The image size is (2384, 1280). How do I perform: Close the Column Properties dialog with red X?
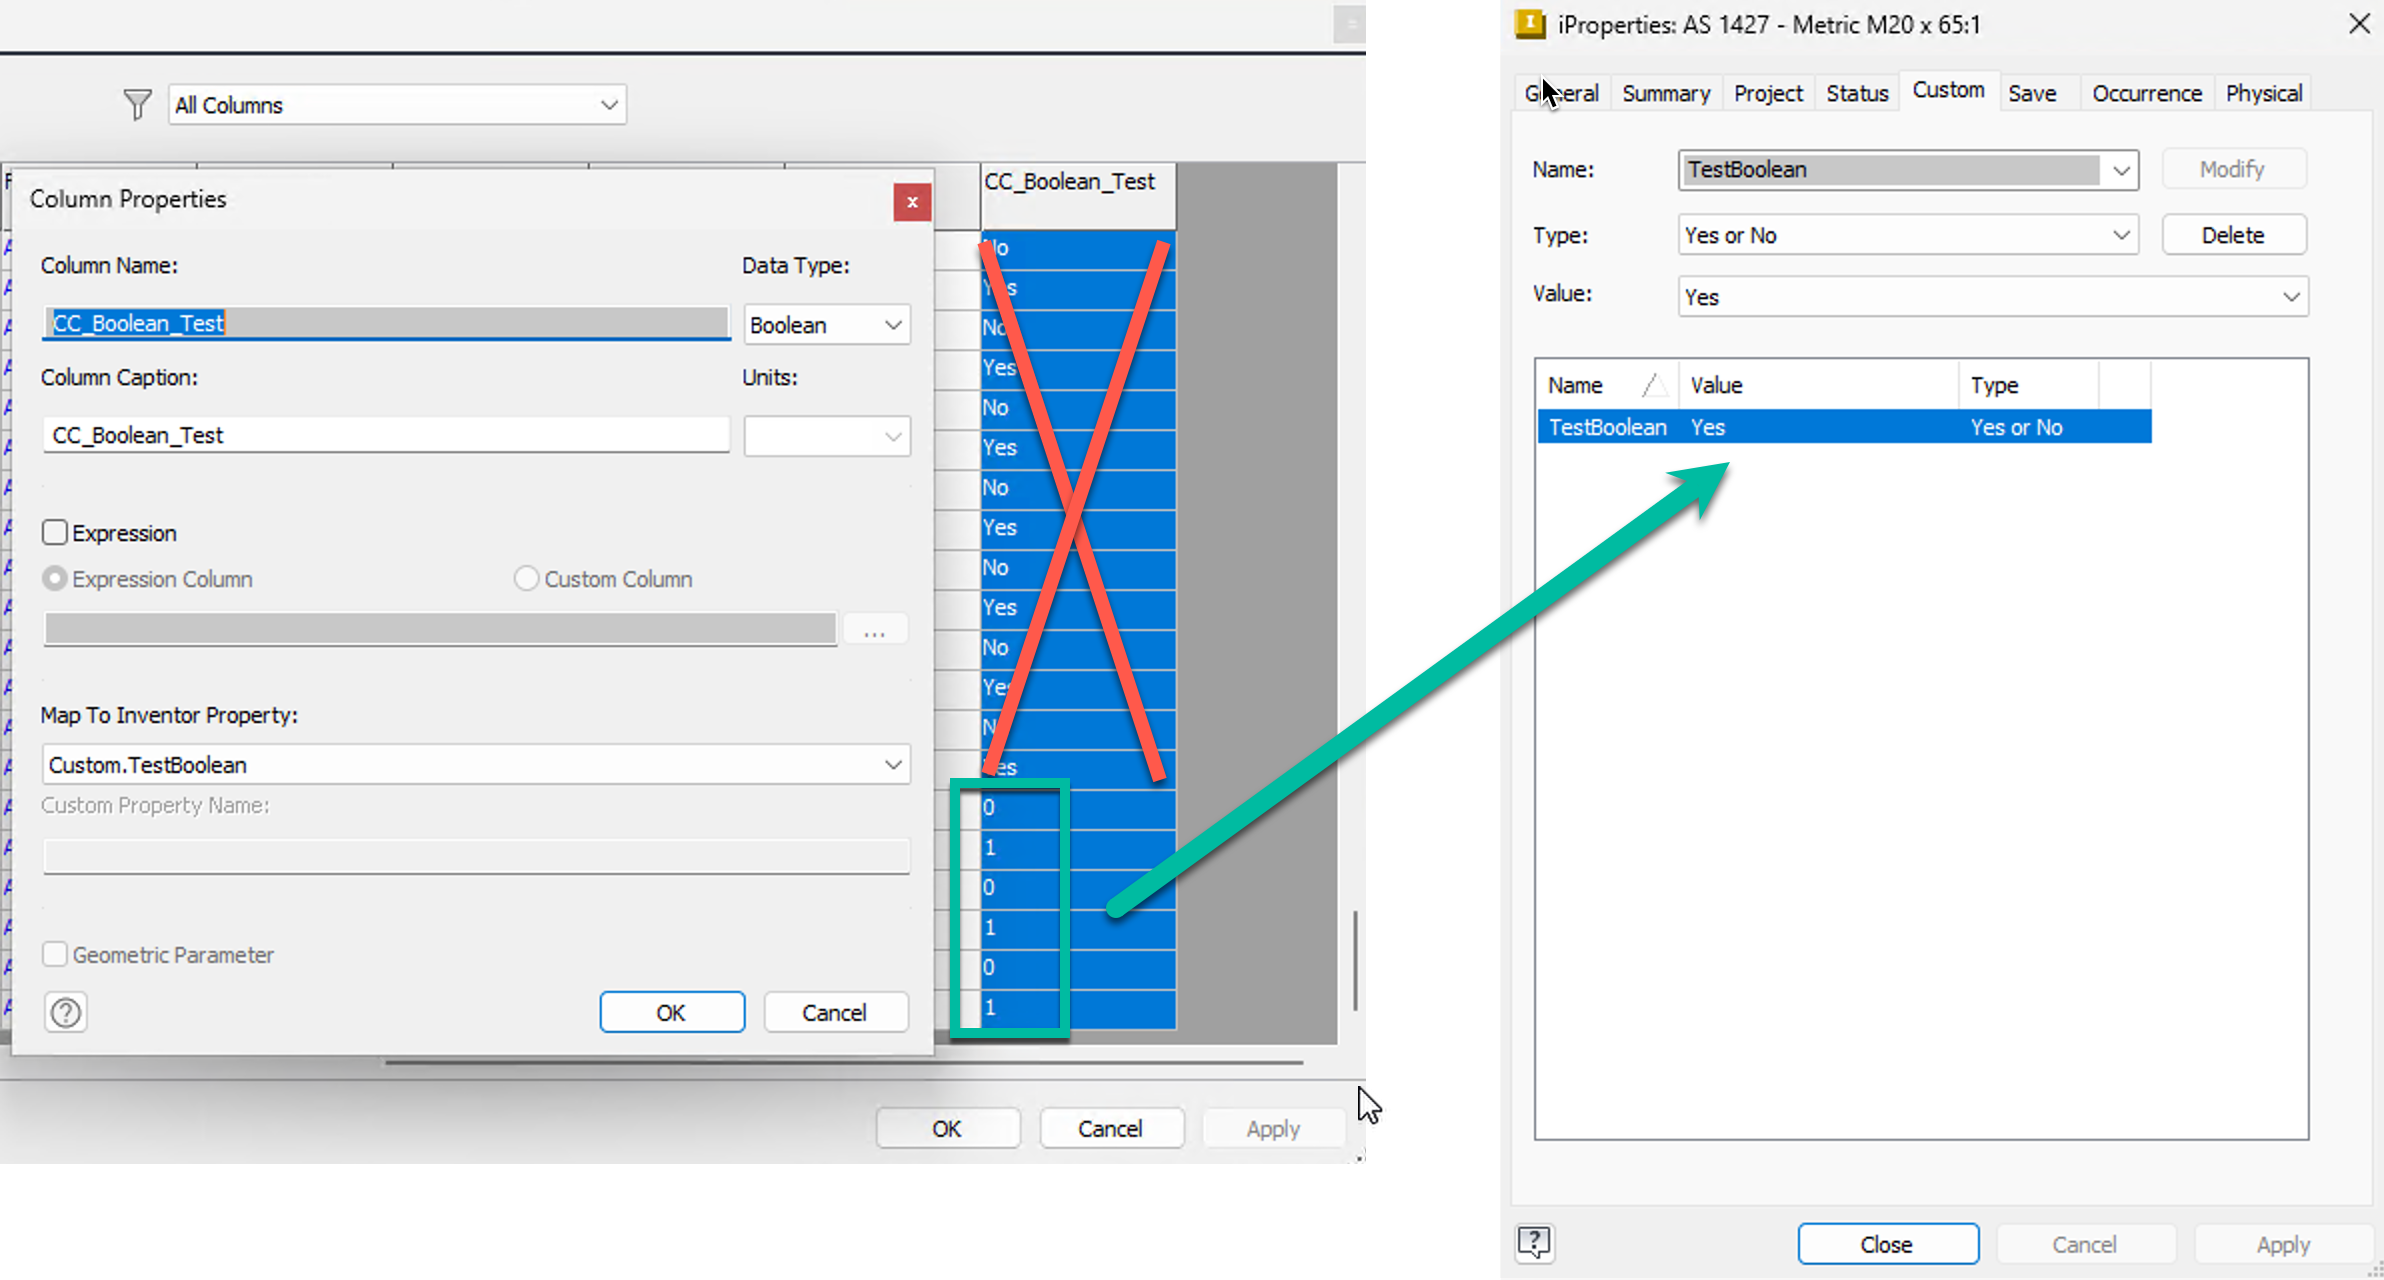coord(911,202)
